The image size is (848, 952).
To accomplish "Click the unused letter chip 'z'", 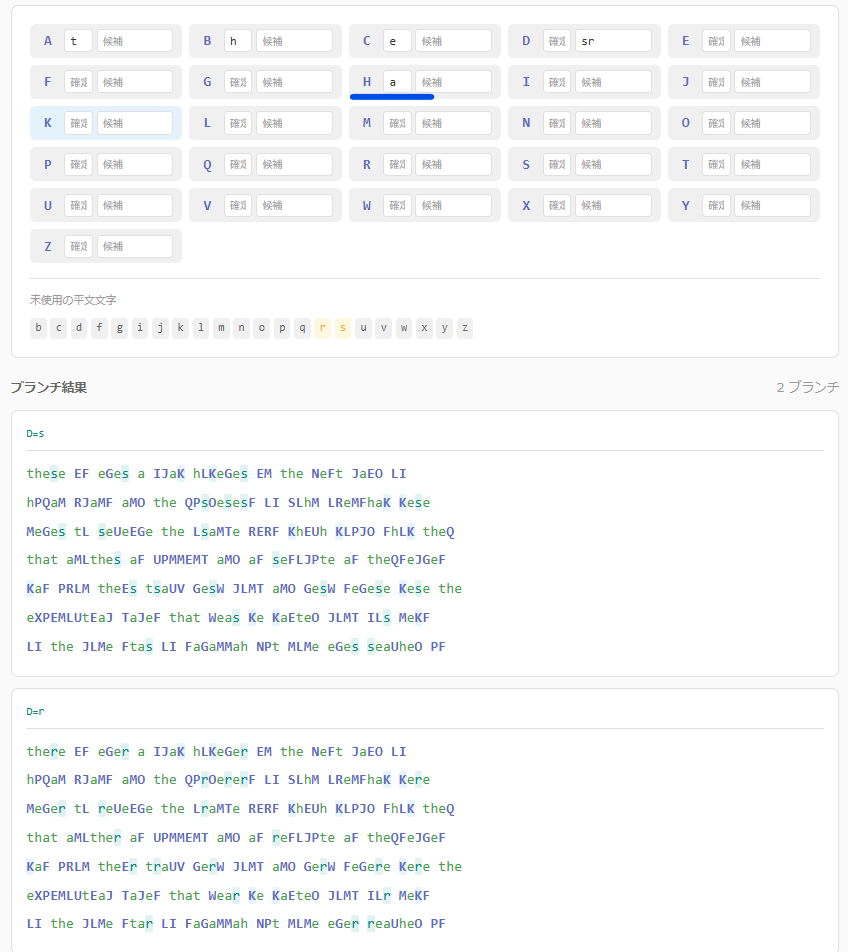I will [464, 328].
